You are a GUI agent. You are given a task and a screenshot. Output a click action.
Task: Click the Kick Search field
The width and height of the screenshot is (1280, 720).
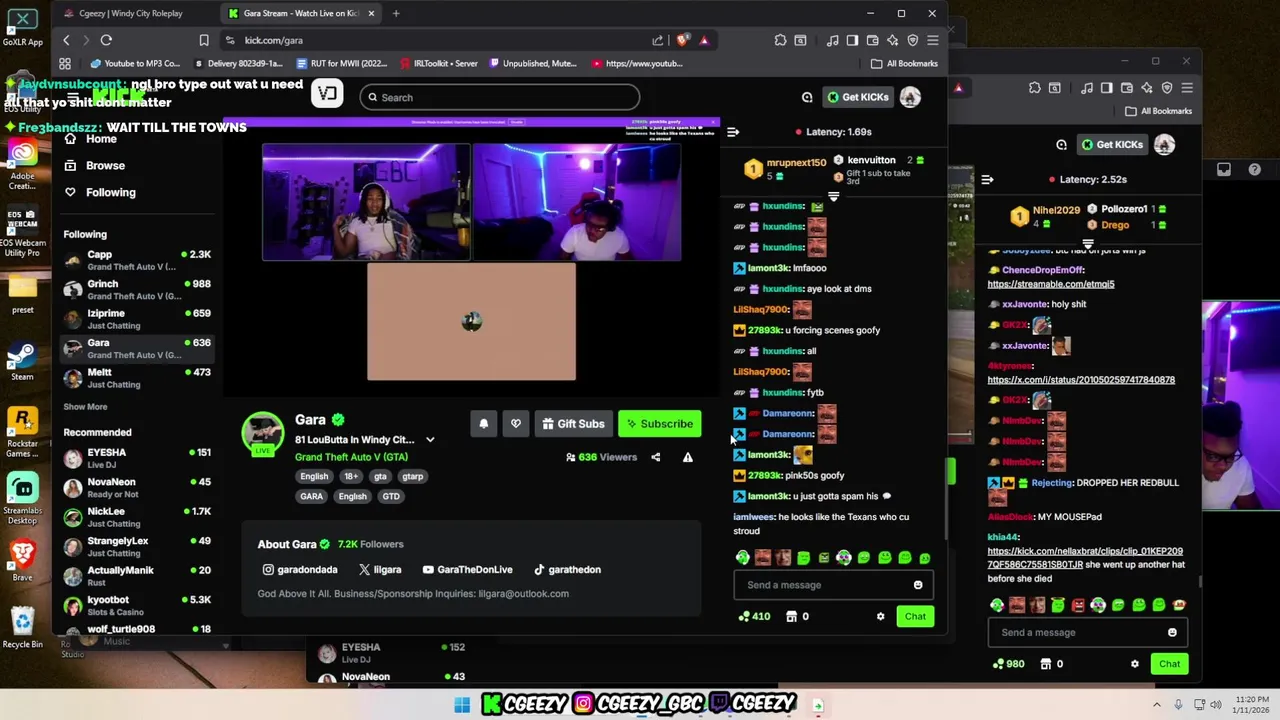pos(499,97)
